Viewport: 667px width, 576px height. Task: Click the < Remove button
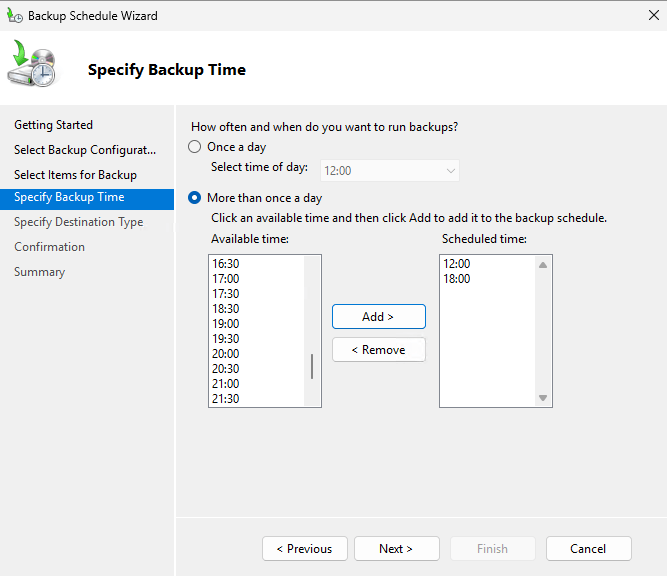click(378, 350)
